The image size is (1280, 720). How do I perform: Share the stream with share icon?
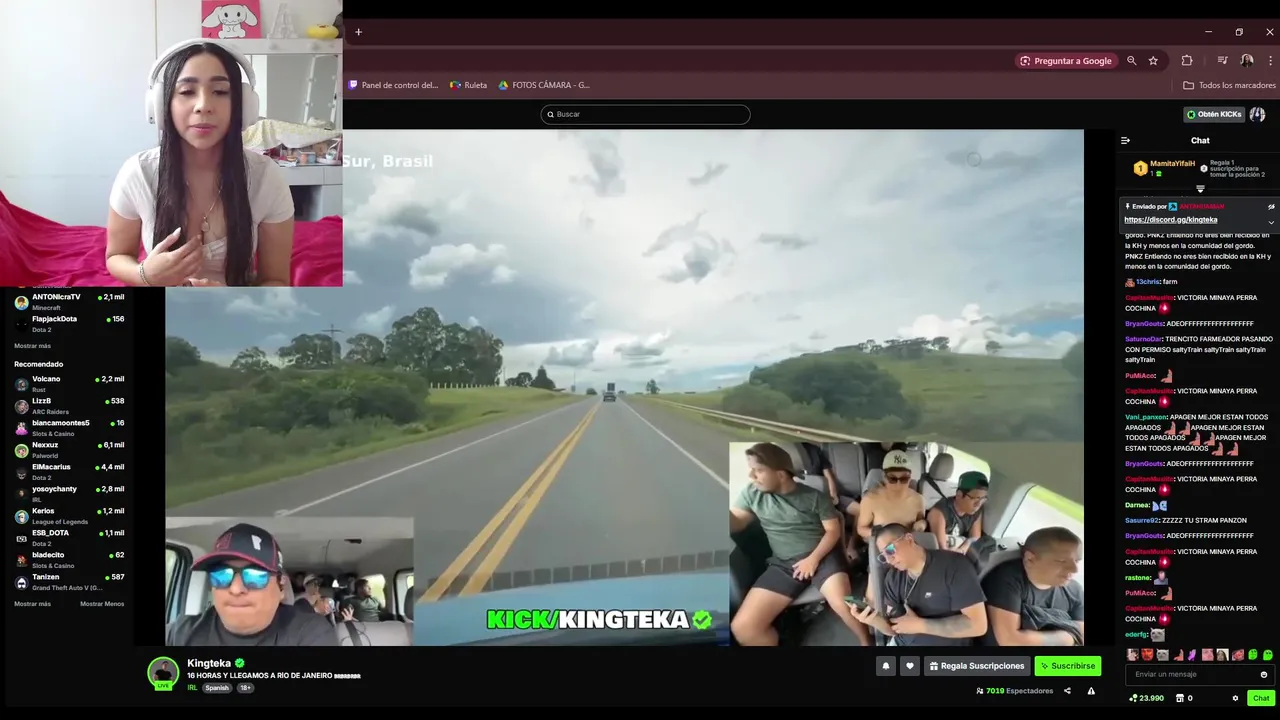point(1067,691)
